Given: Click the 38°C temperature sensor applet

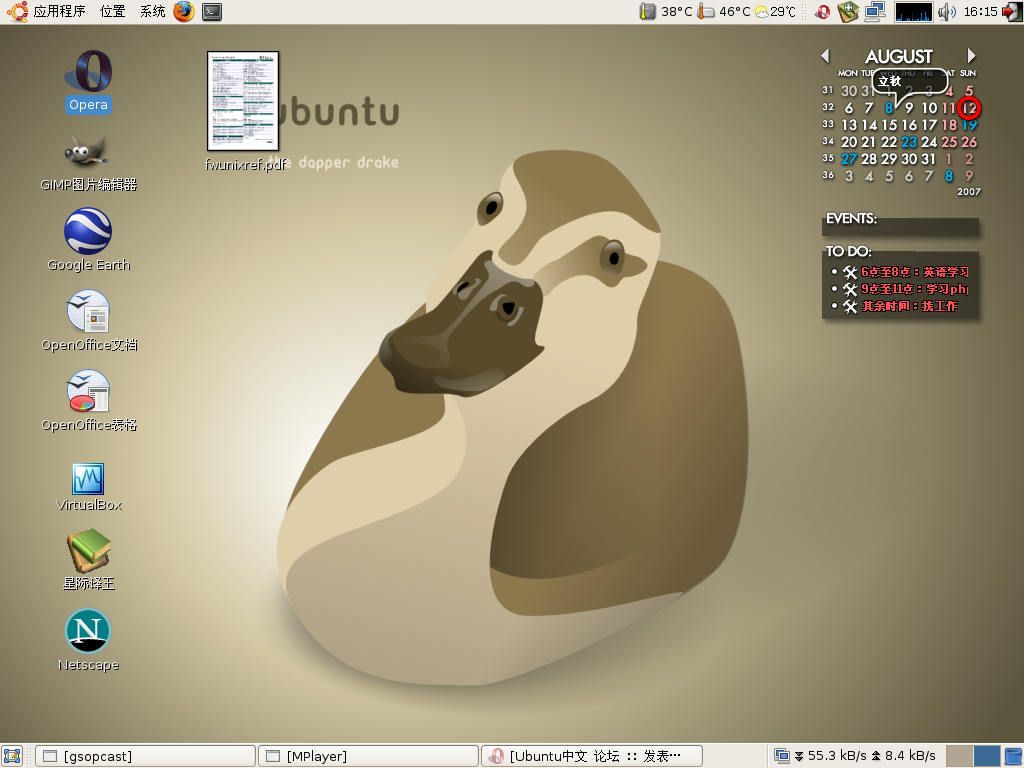Looking at the screenshot, I should [666, 11].
